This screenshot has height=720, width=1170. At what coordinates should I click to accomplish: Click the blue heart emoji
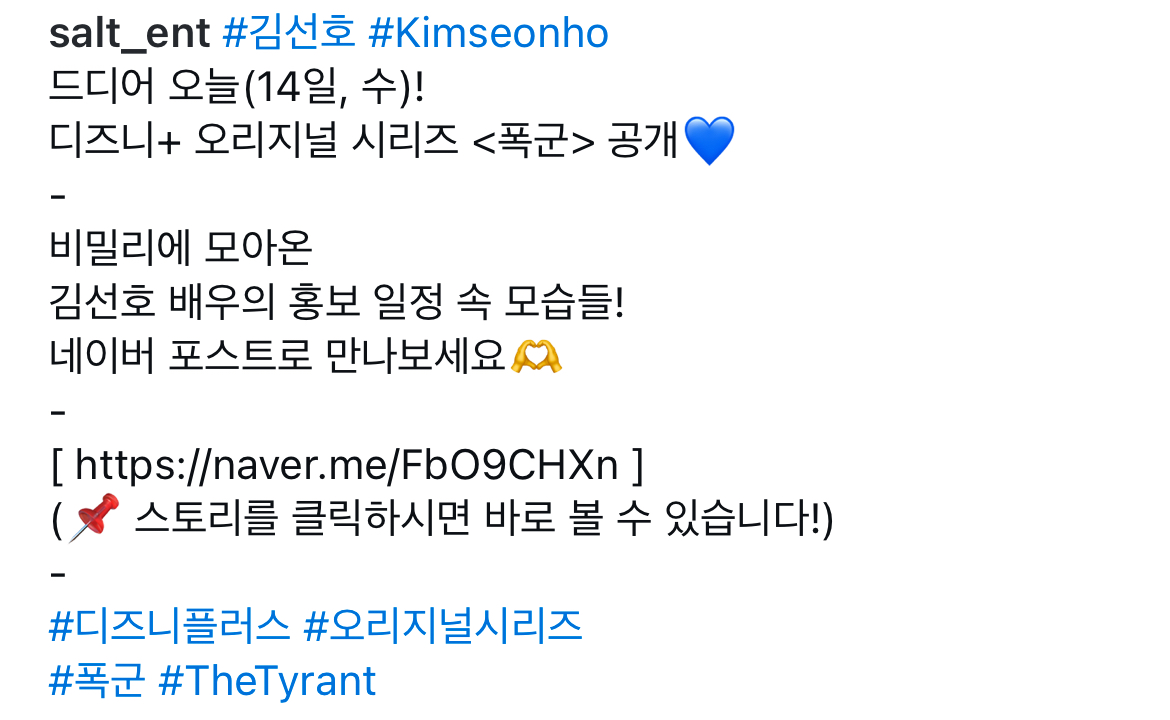pyautogui.click(x=709, y=140)
